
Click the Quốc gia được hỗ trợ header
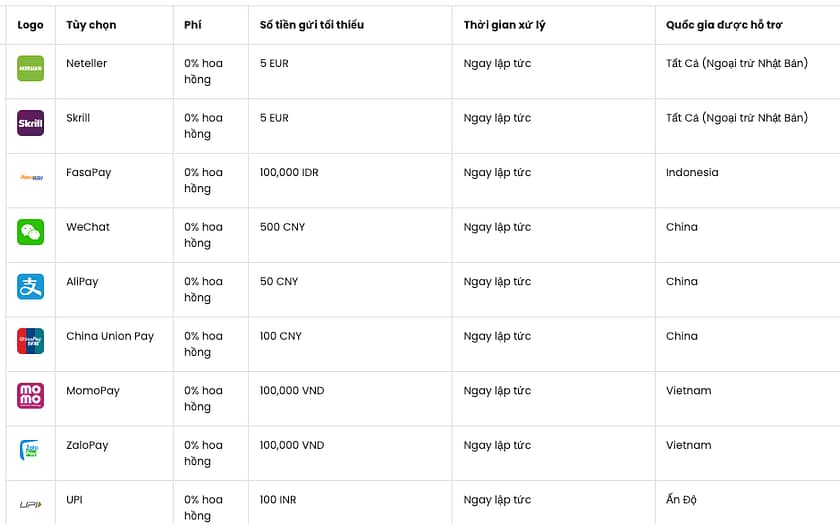click(x=724, y=25)
